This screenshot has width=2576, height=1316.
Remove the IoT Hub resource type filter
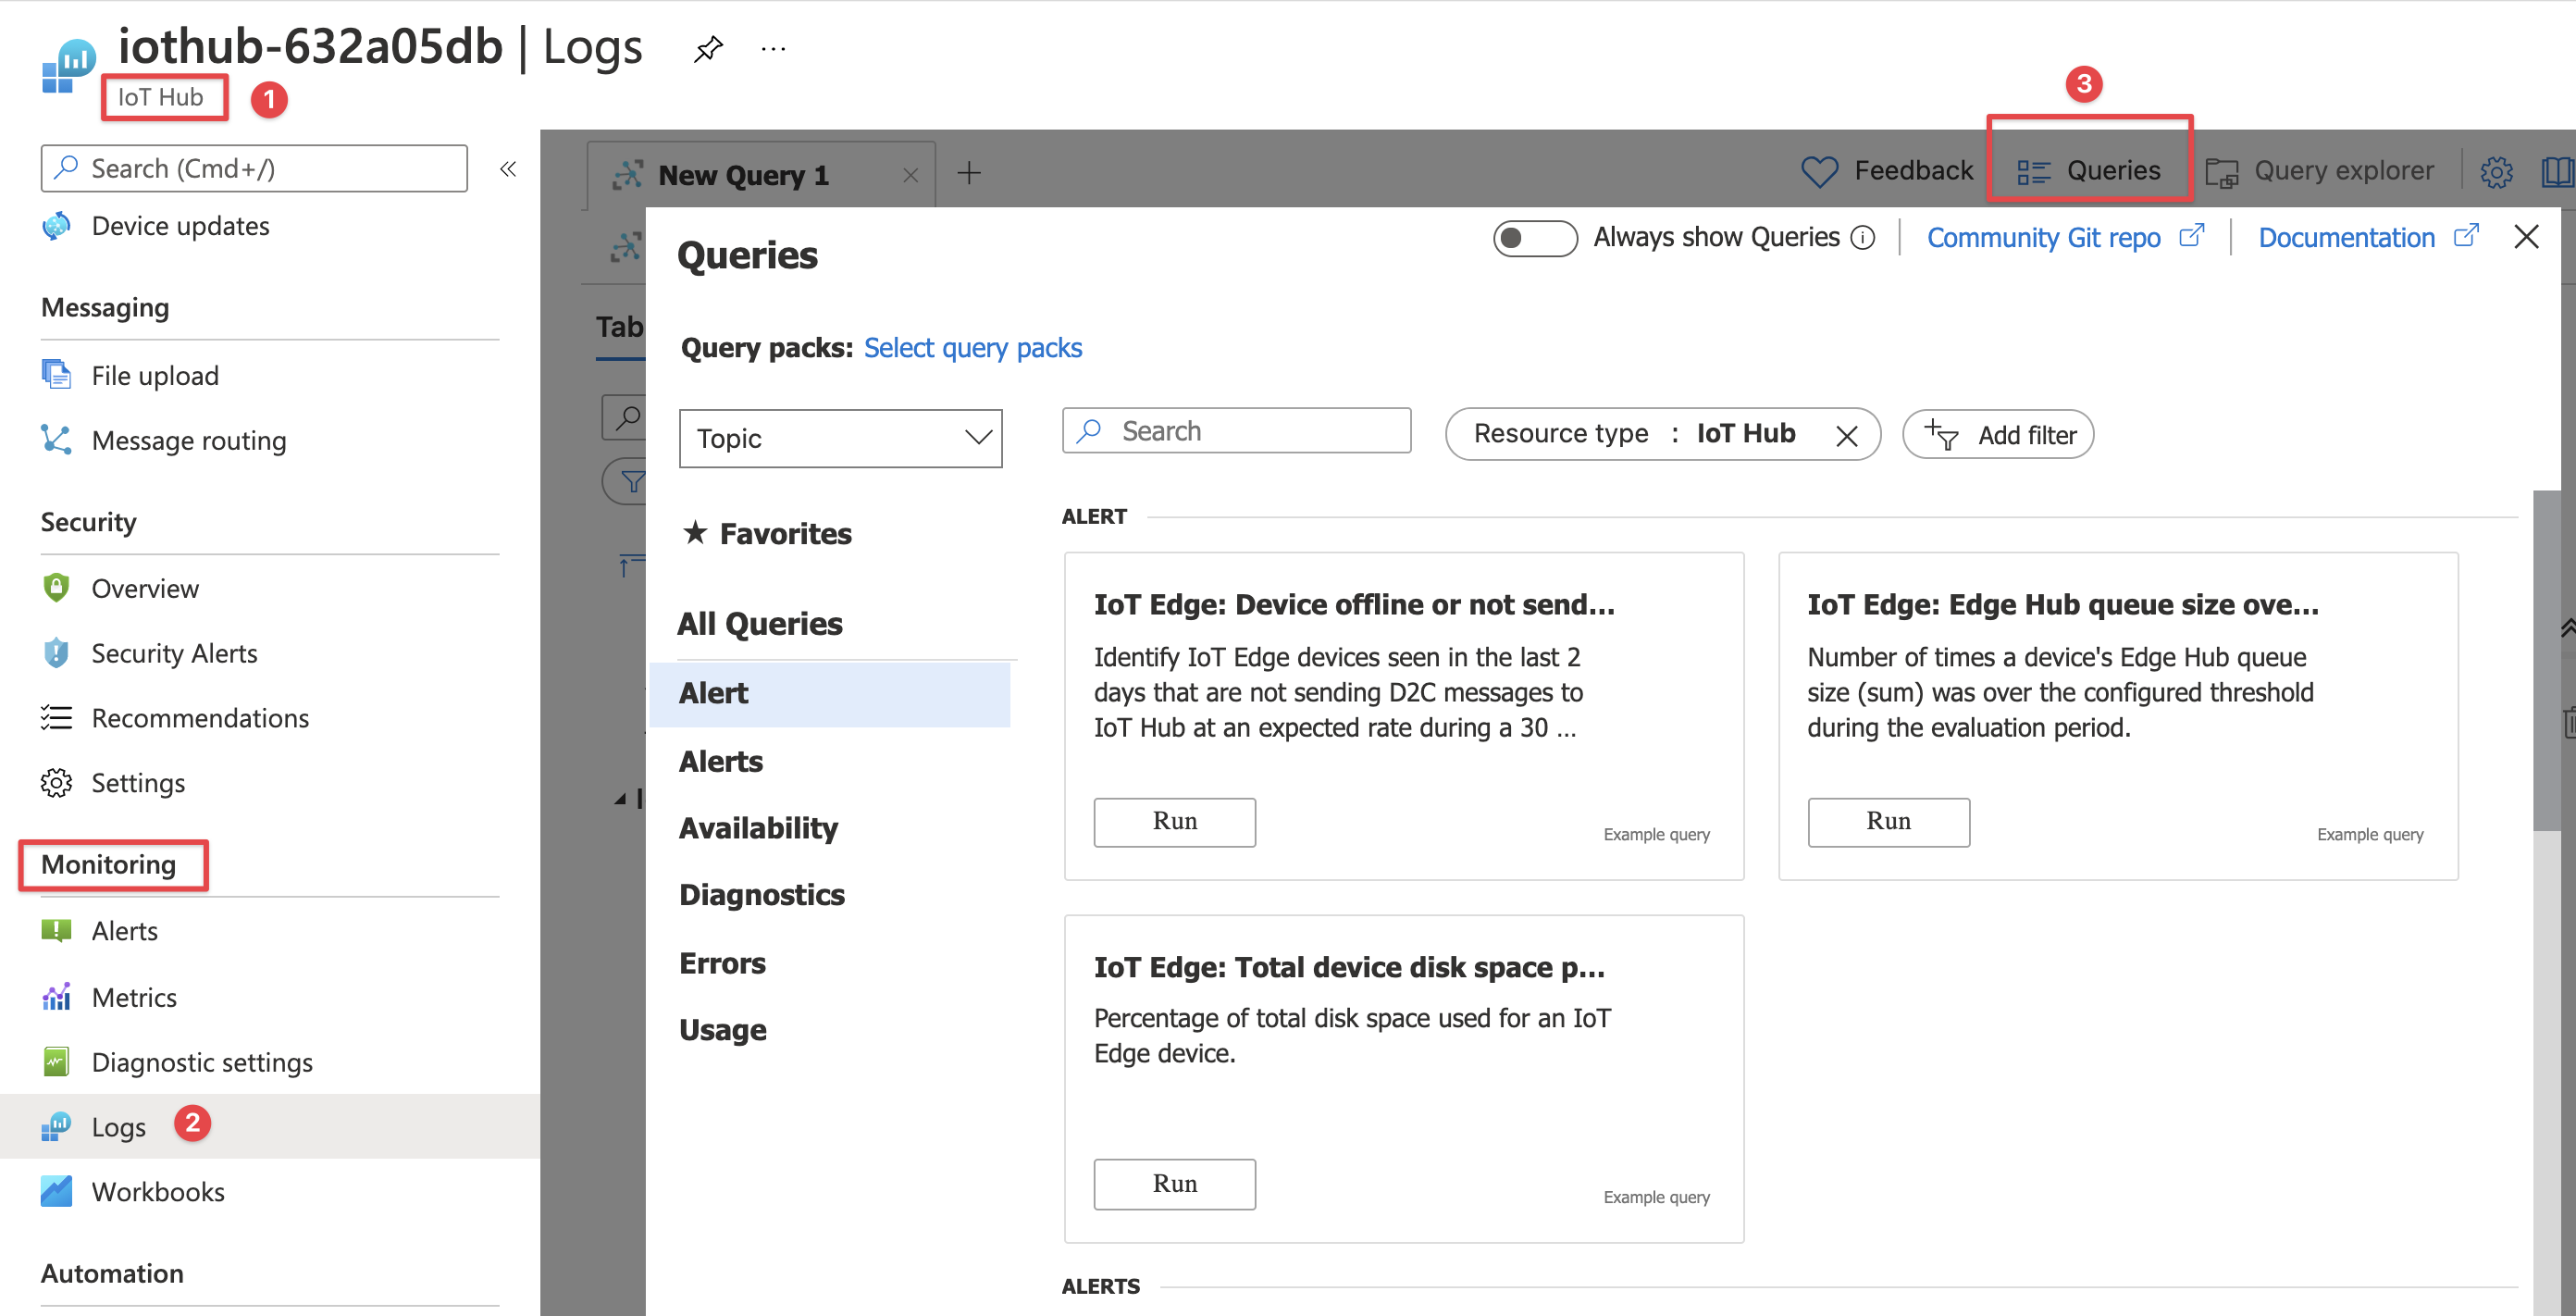coord(1846,435)
